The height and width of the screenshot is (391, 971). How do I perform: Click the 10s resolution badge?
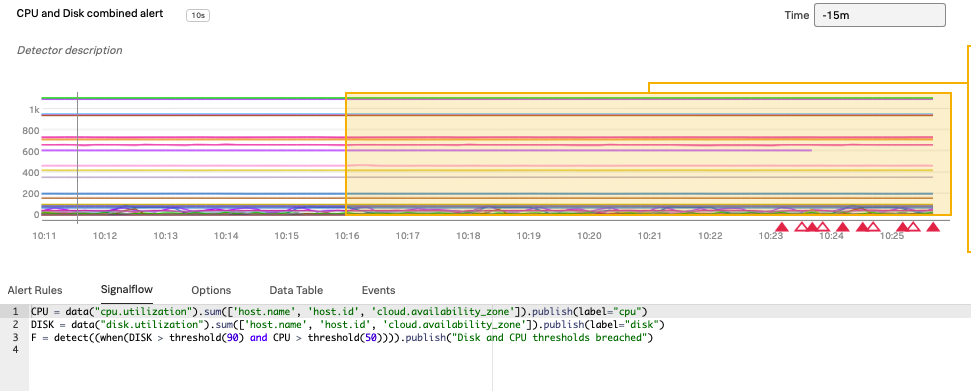click(x=198, y=15)
